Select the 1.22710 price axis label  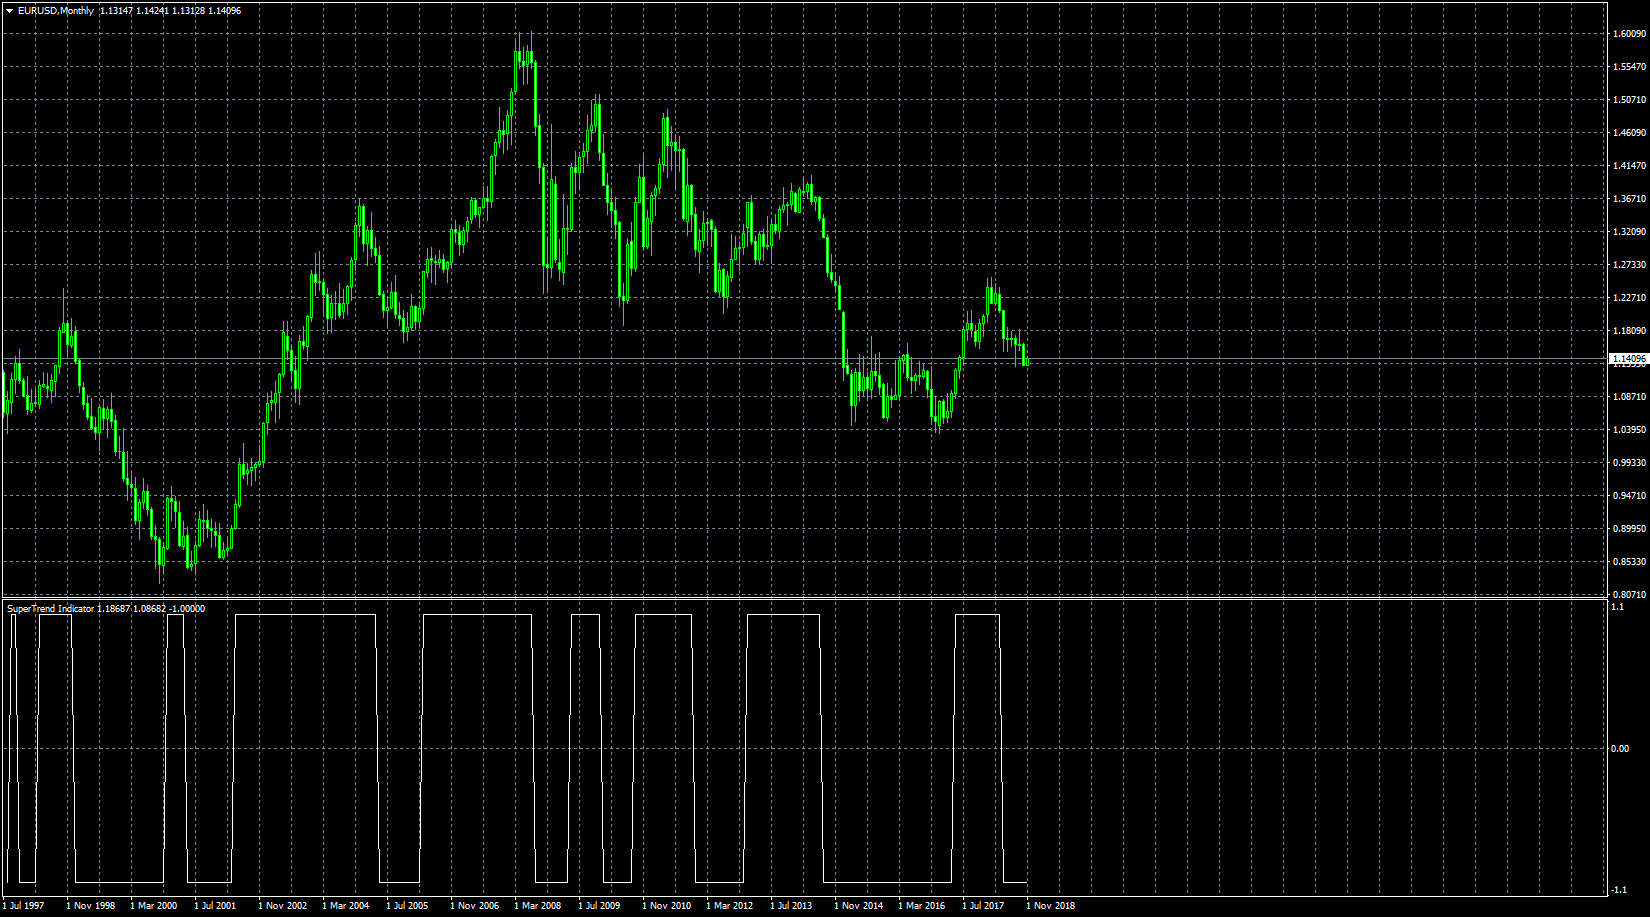click(1629, 298)
